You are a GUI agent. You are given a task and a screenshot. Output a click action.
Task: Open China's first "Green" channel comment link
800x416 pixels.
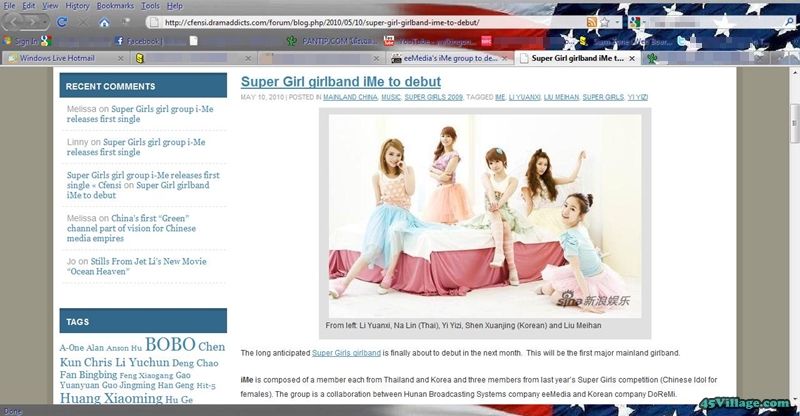click(x=131, y=228)
